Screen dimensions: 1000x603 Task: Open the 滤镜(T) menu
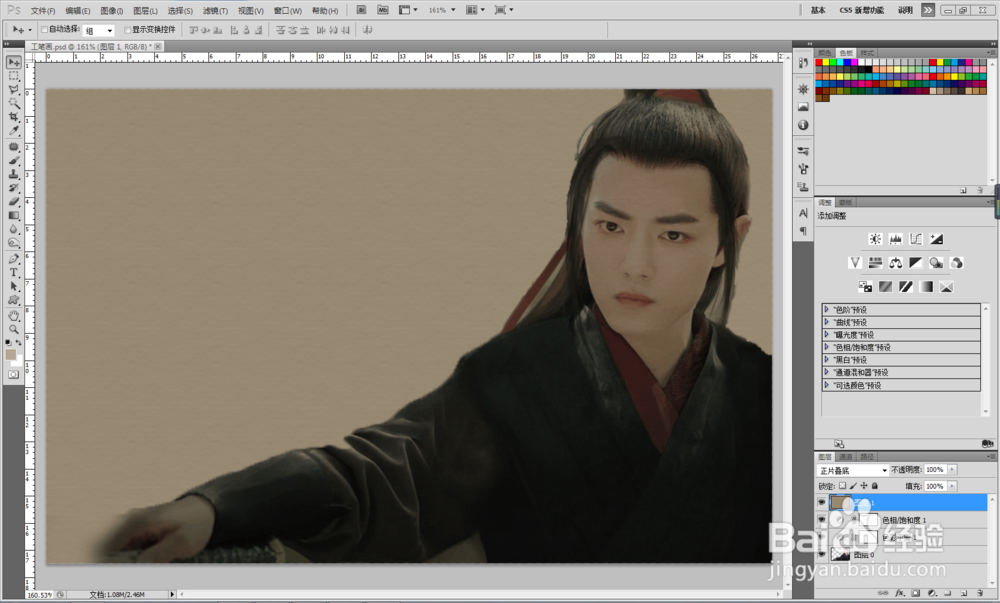215,11
